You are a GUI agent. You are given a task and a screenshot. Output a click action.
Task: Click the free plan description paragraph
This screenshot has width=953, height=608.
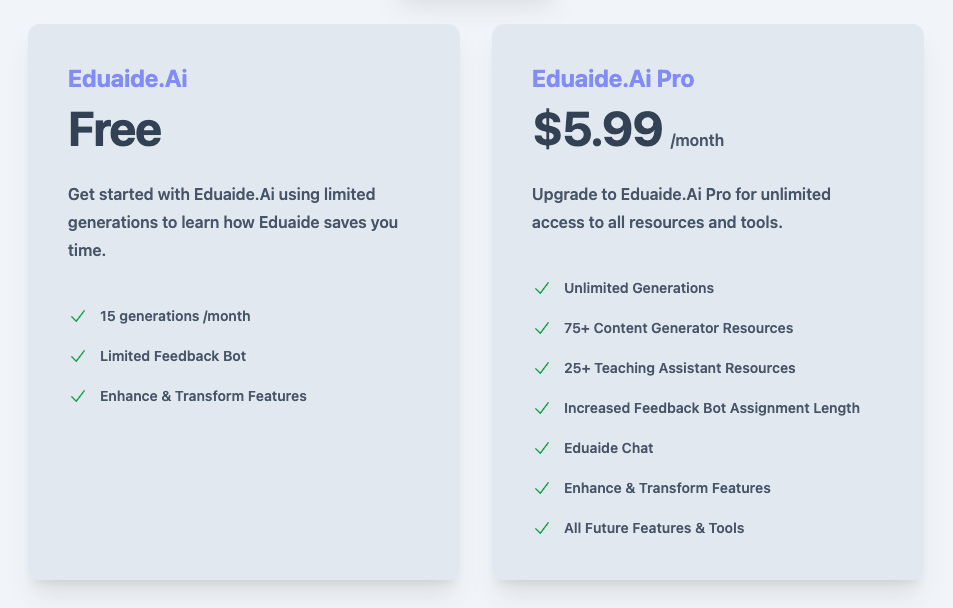tap(233, 222)
